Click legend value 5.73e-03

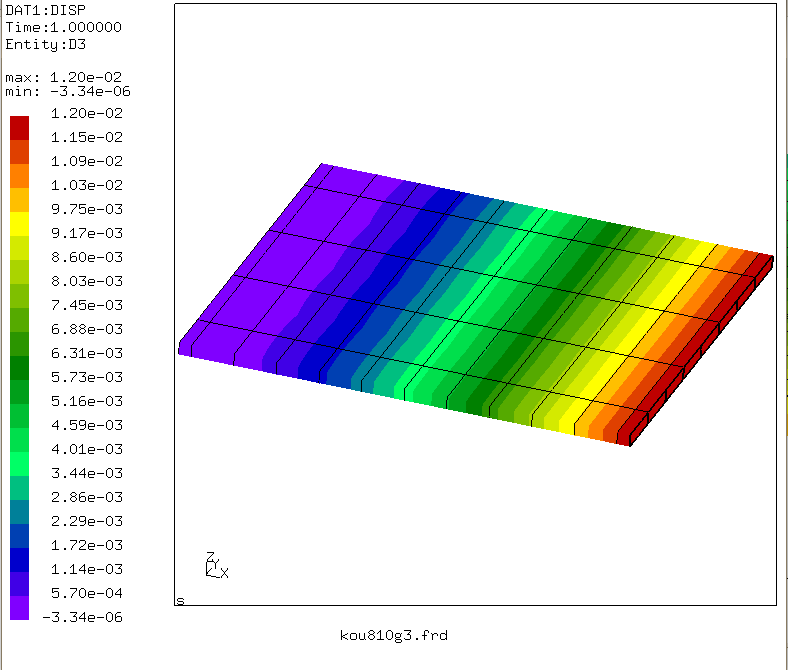(87, 377)
